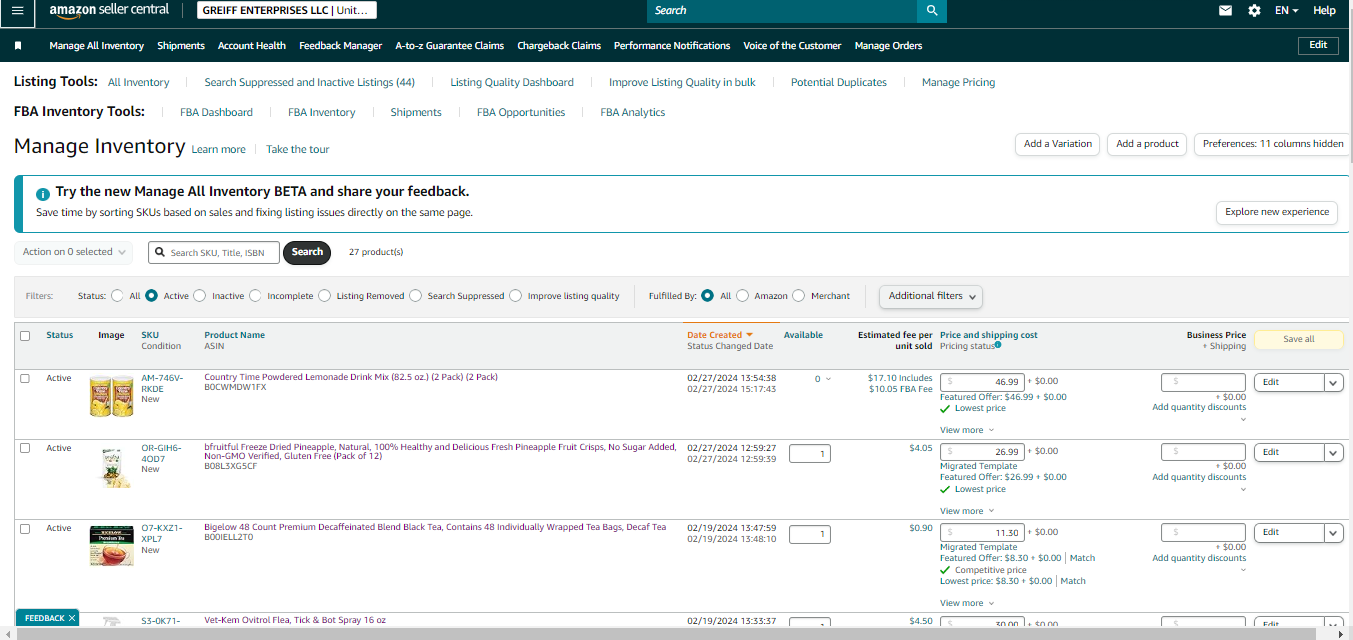Open the Manage Pricing link
Image resolution: width=1353 pixels, height=640 pixels.
click(958, 82)
